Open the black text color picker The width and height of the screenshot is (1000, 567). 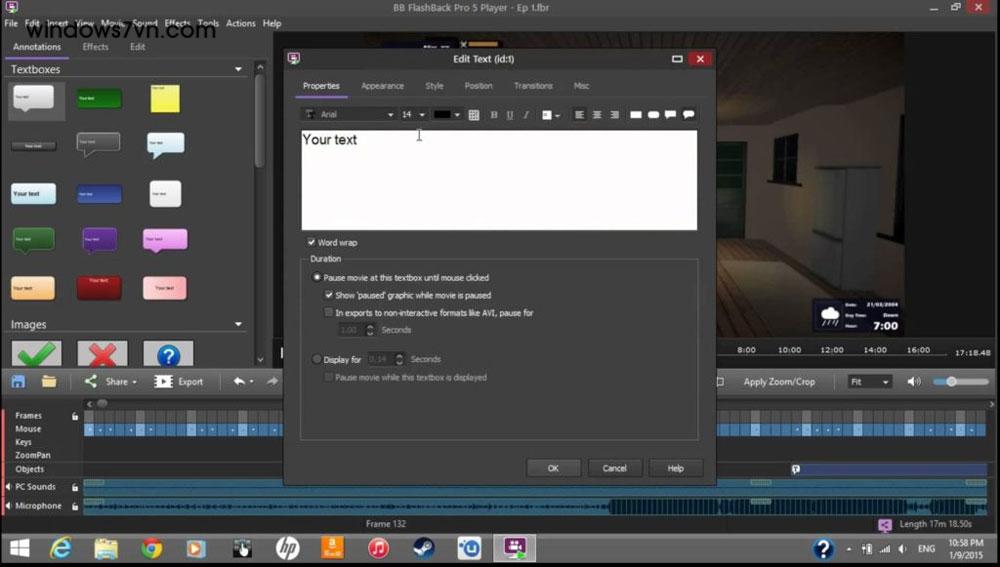[446, 115]
